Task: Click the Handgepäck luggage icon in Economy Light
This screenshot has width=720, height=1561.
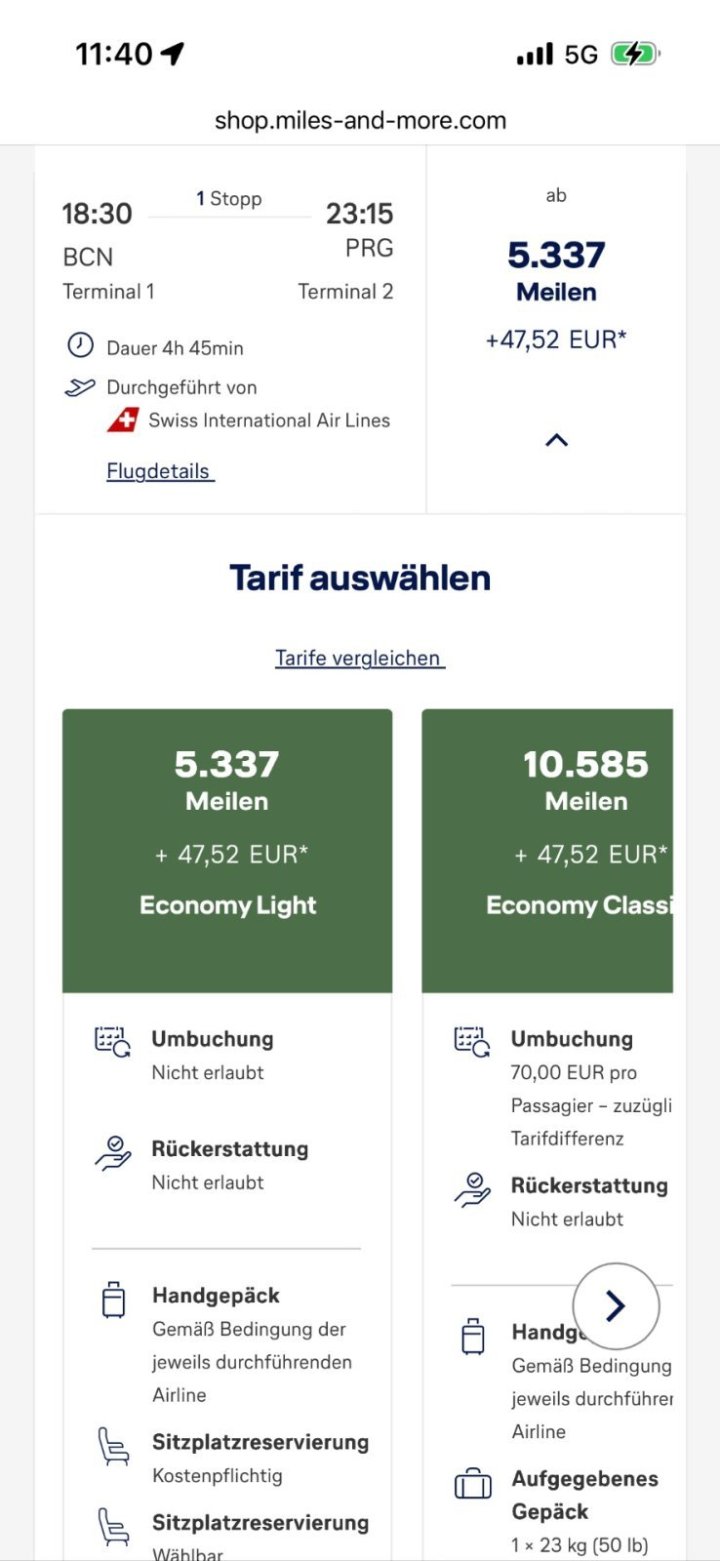Action: click(114, 1300)
